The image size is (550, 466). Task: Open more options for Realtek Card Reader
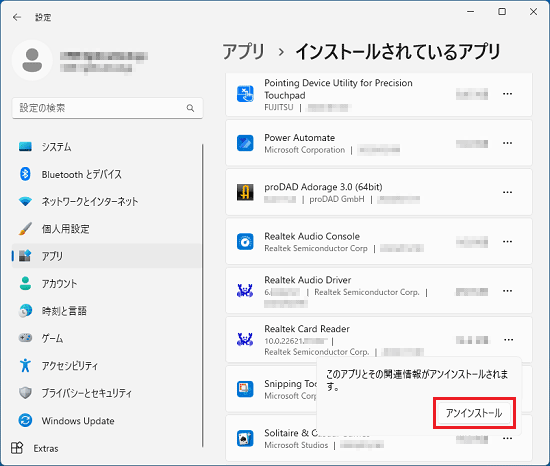pyautogui.click(x=508, y=340)
